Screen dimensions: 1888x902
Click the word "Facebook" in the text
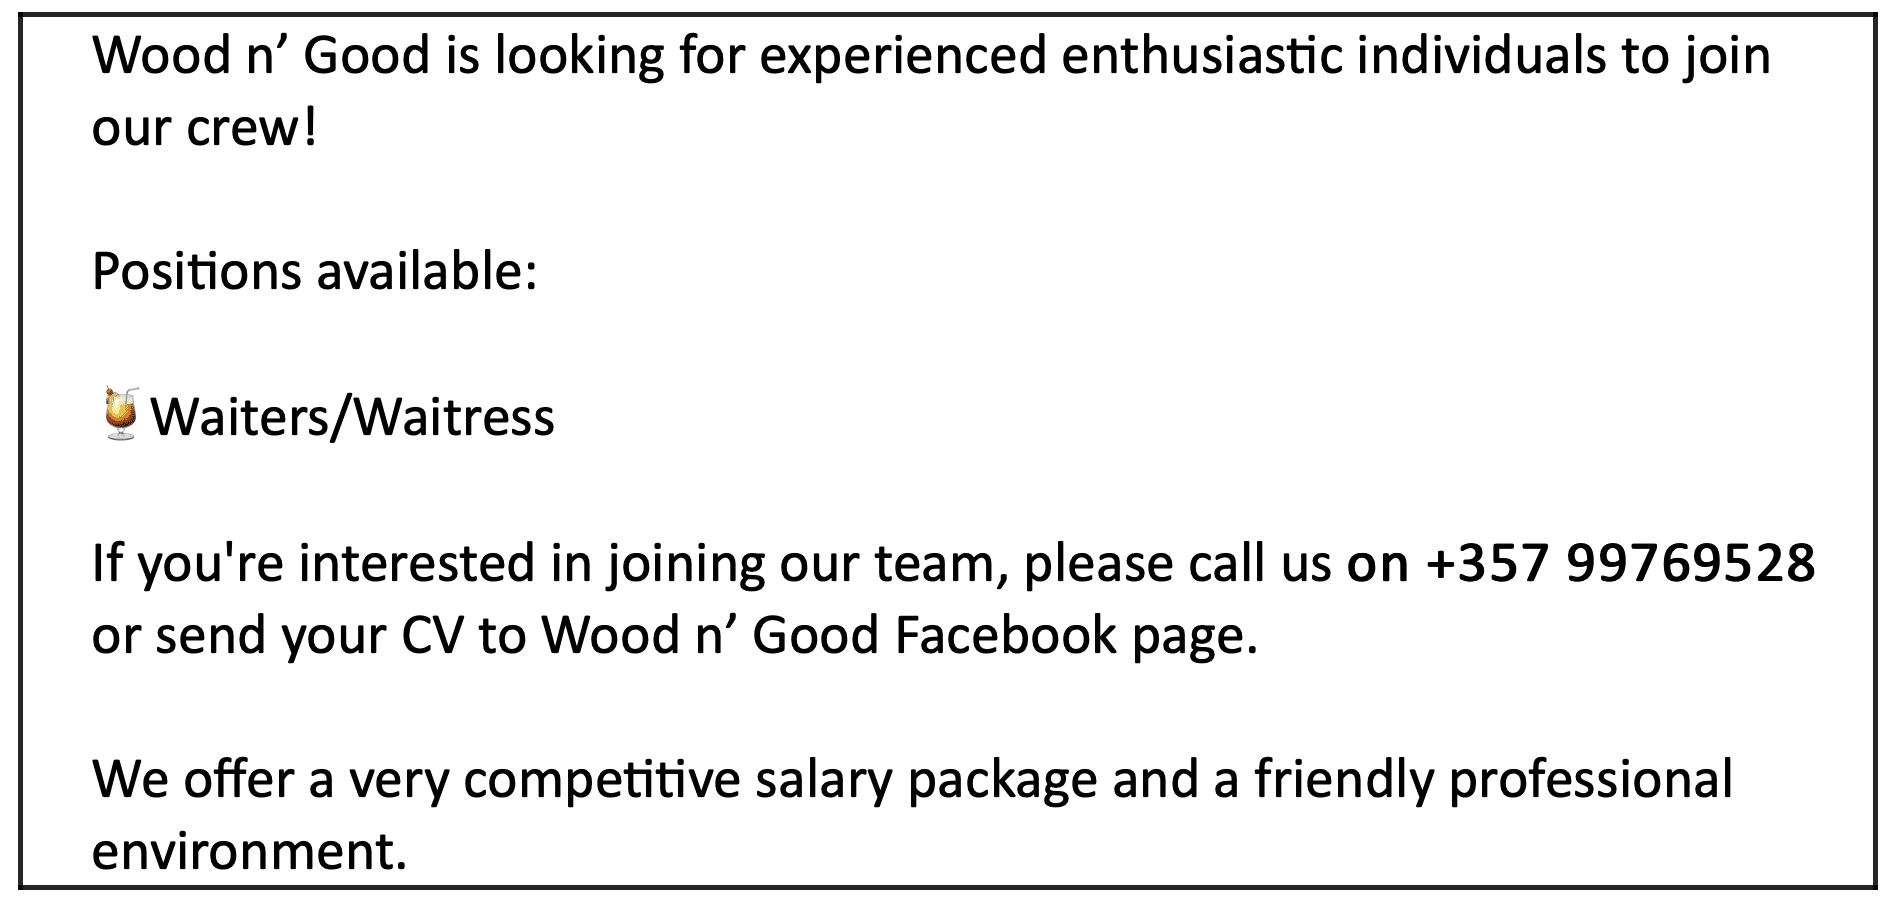(1005, 635)
